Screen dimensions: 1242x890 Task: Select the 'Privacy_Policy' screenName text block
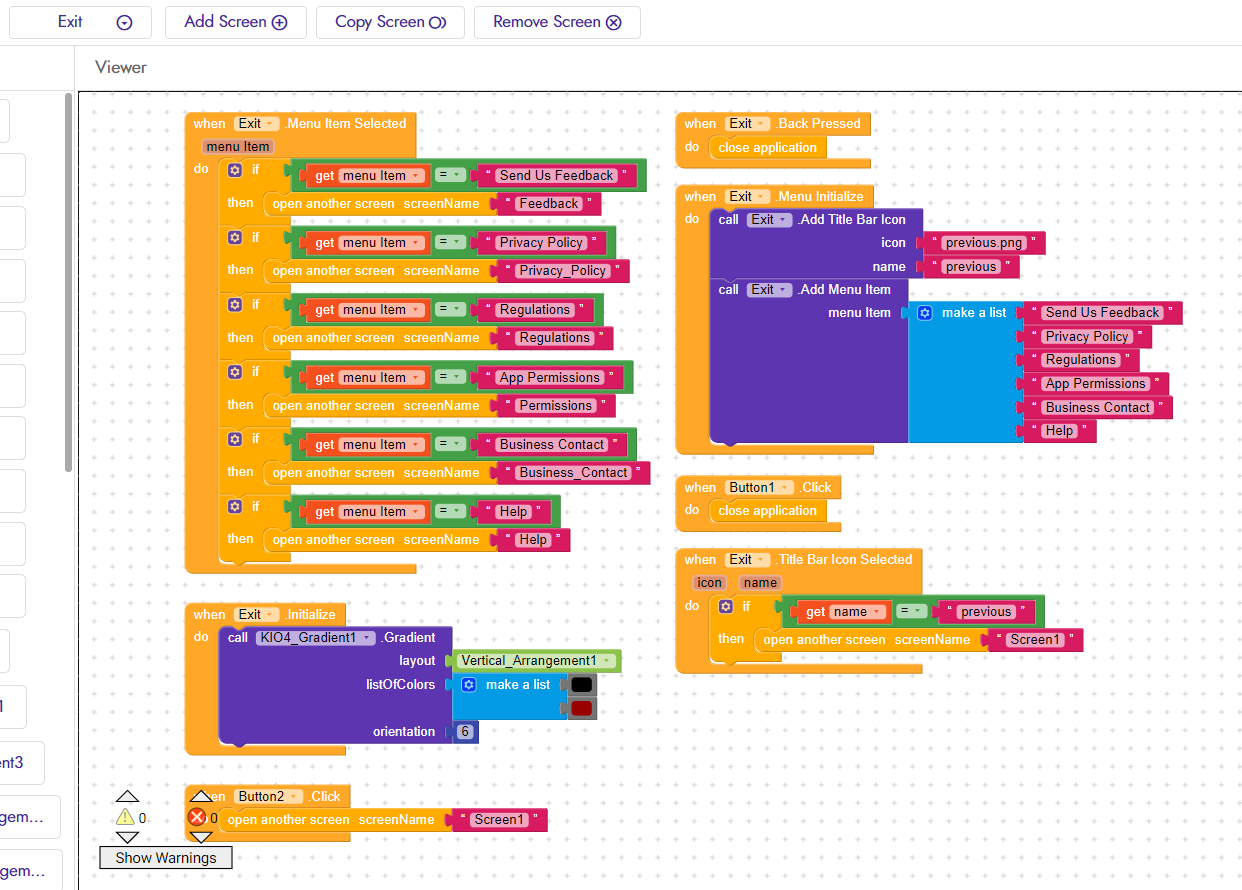[563, 271]
